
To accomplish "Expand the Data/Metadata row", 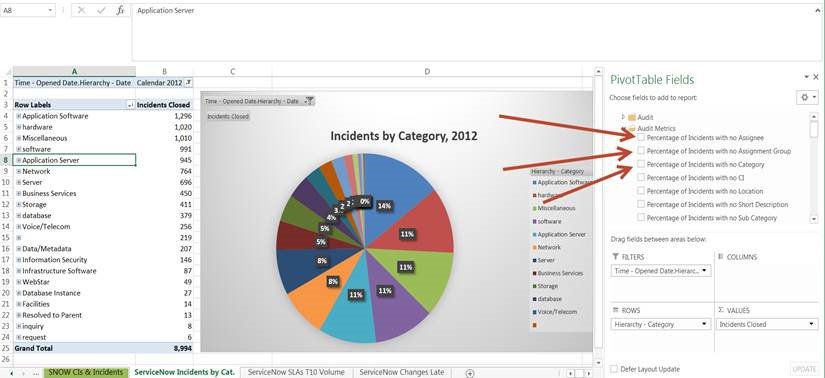I will (18, 249).
